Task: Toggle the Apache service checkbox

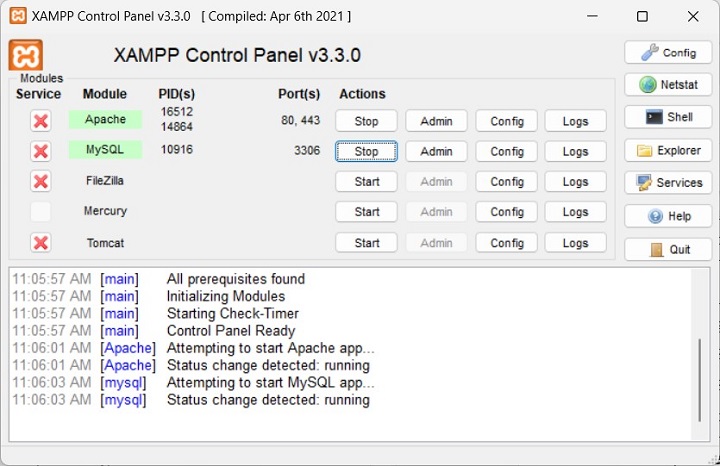Action: pos(40,121)
